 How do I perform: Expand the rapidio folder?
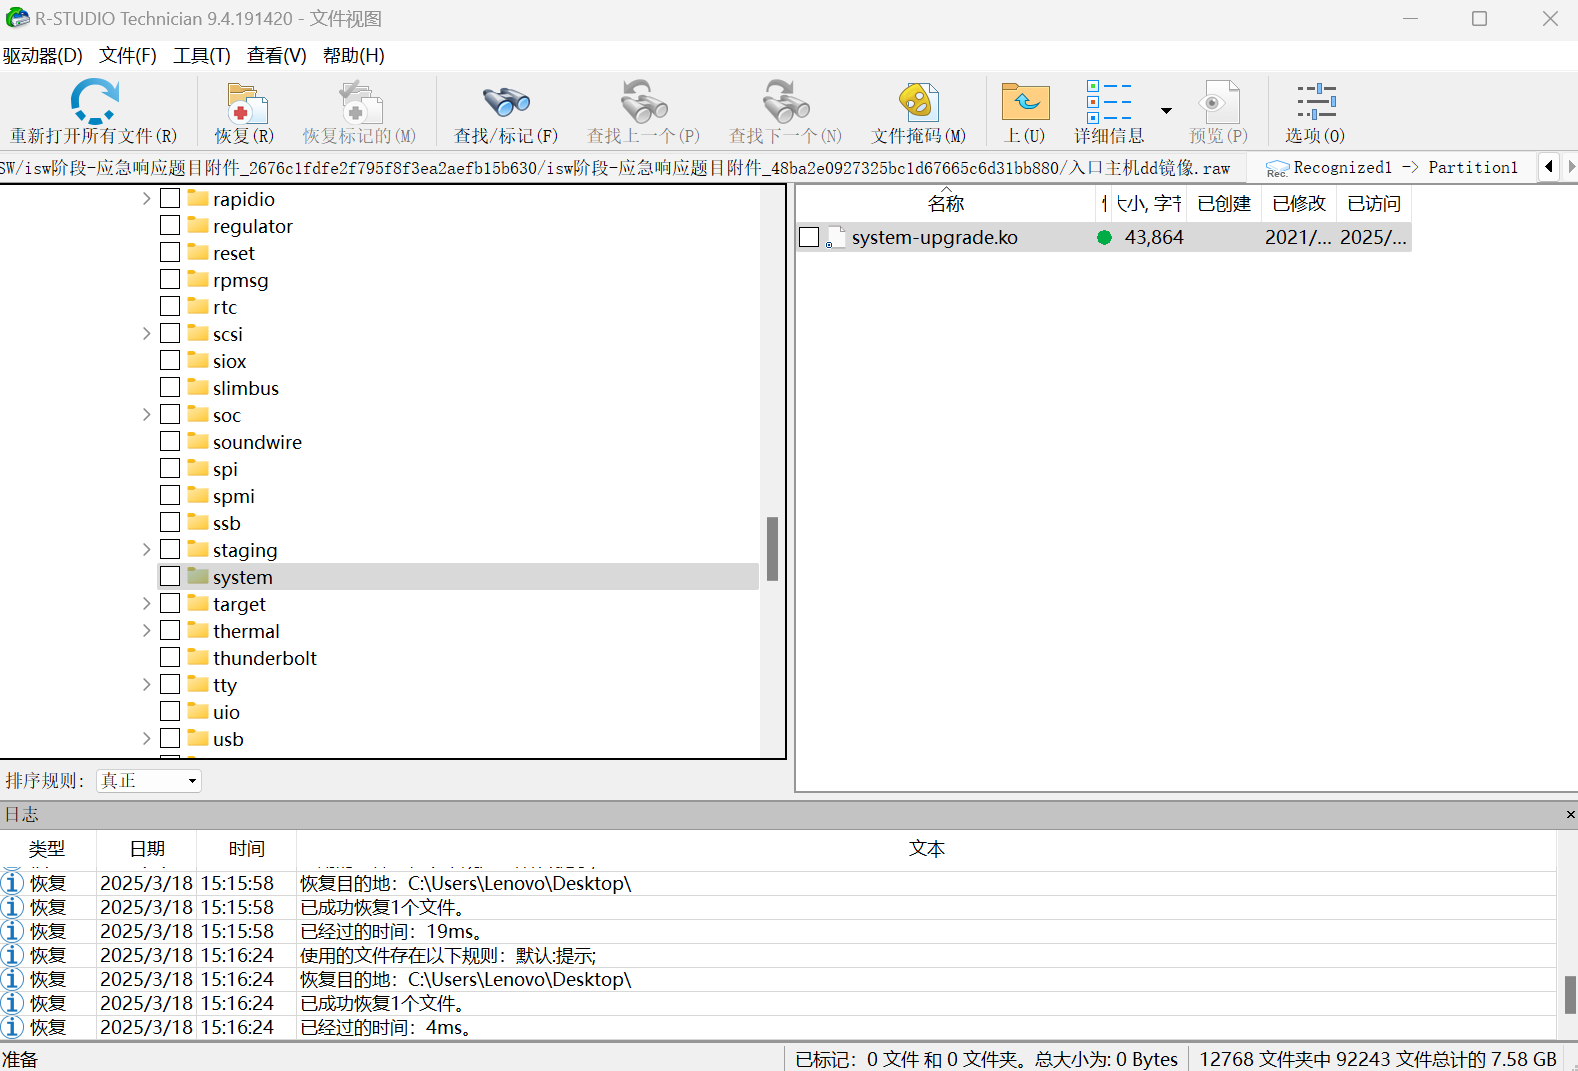[146, 199]
